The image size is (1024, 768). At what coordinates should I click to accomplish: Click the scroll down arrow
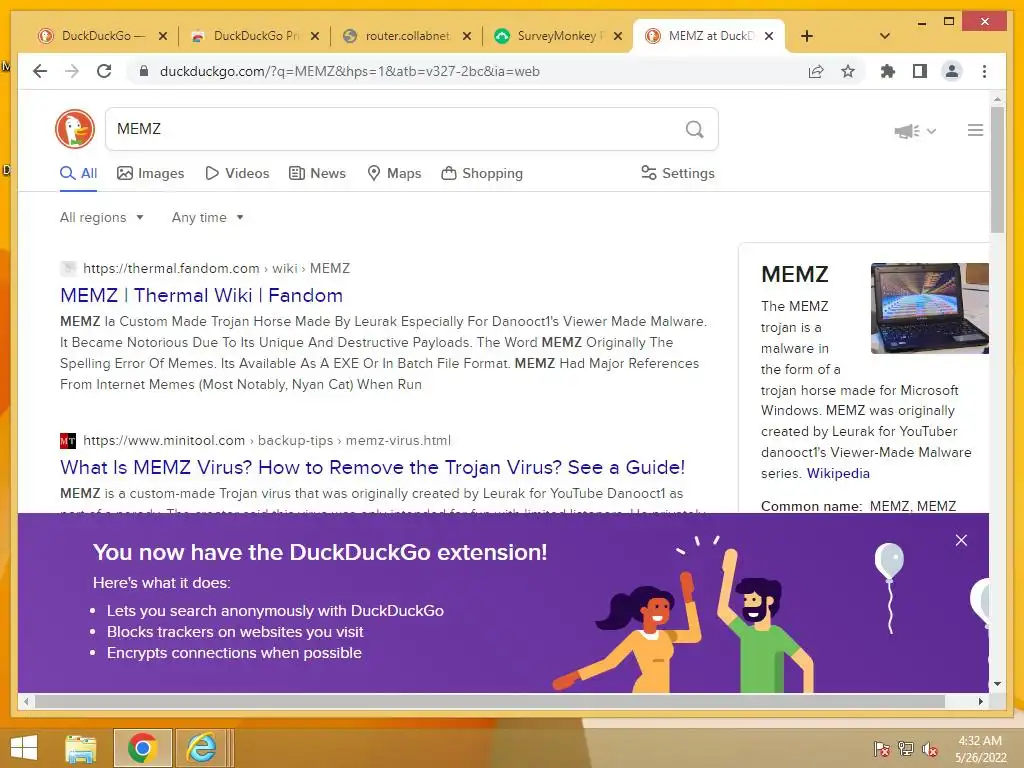point(997,684)
